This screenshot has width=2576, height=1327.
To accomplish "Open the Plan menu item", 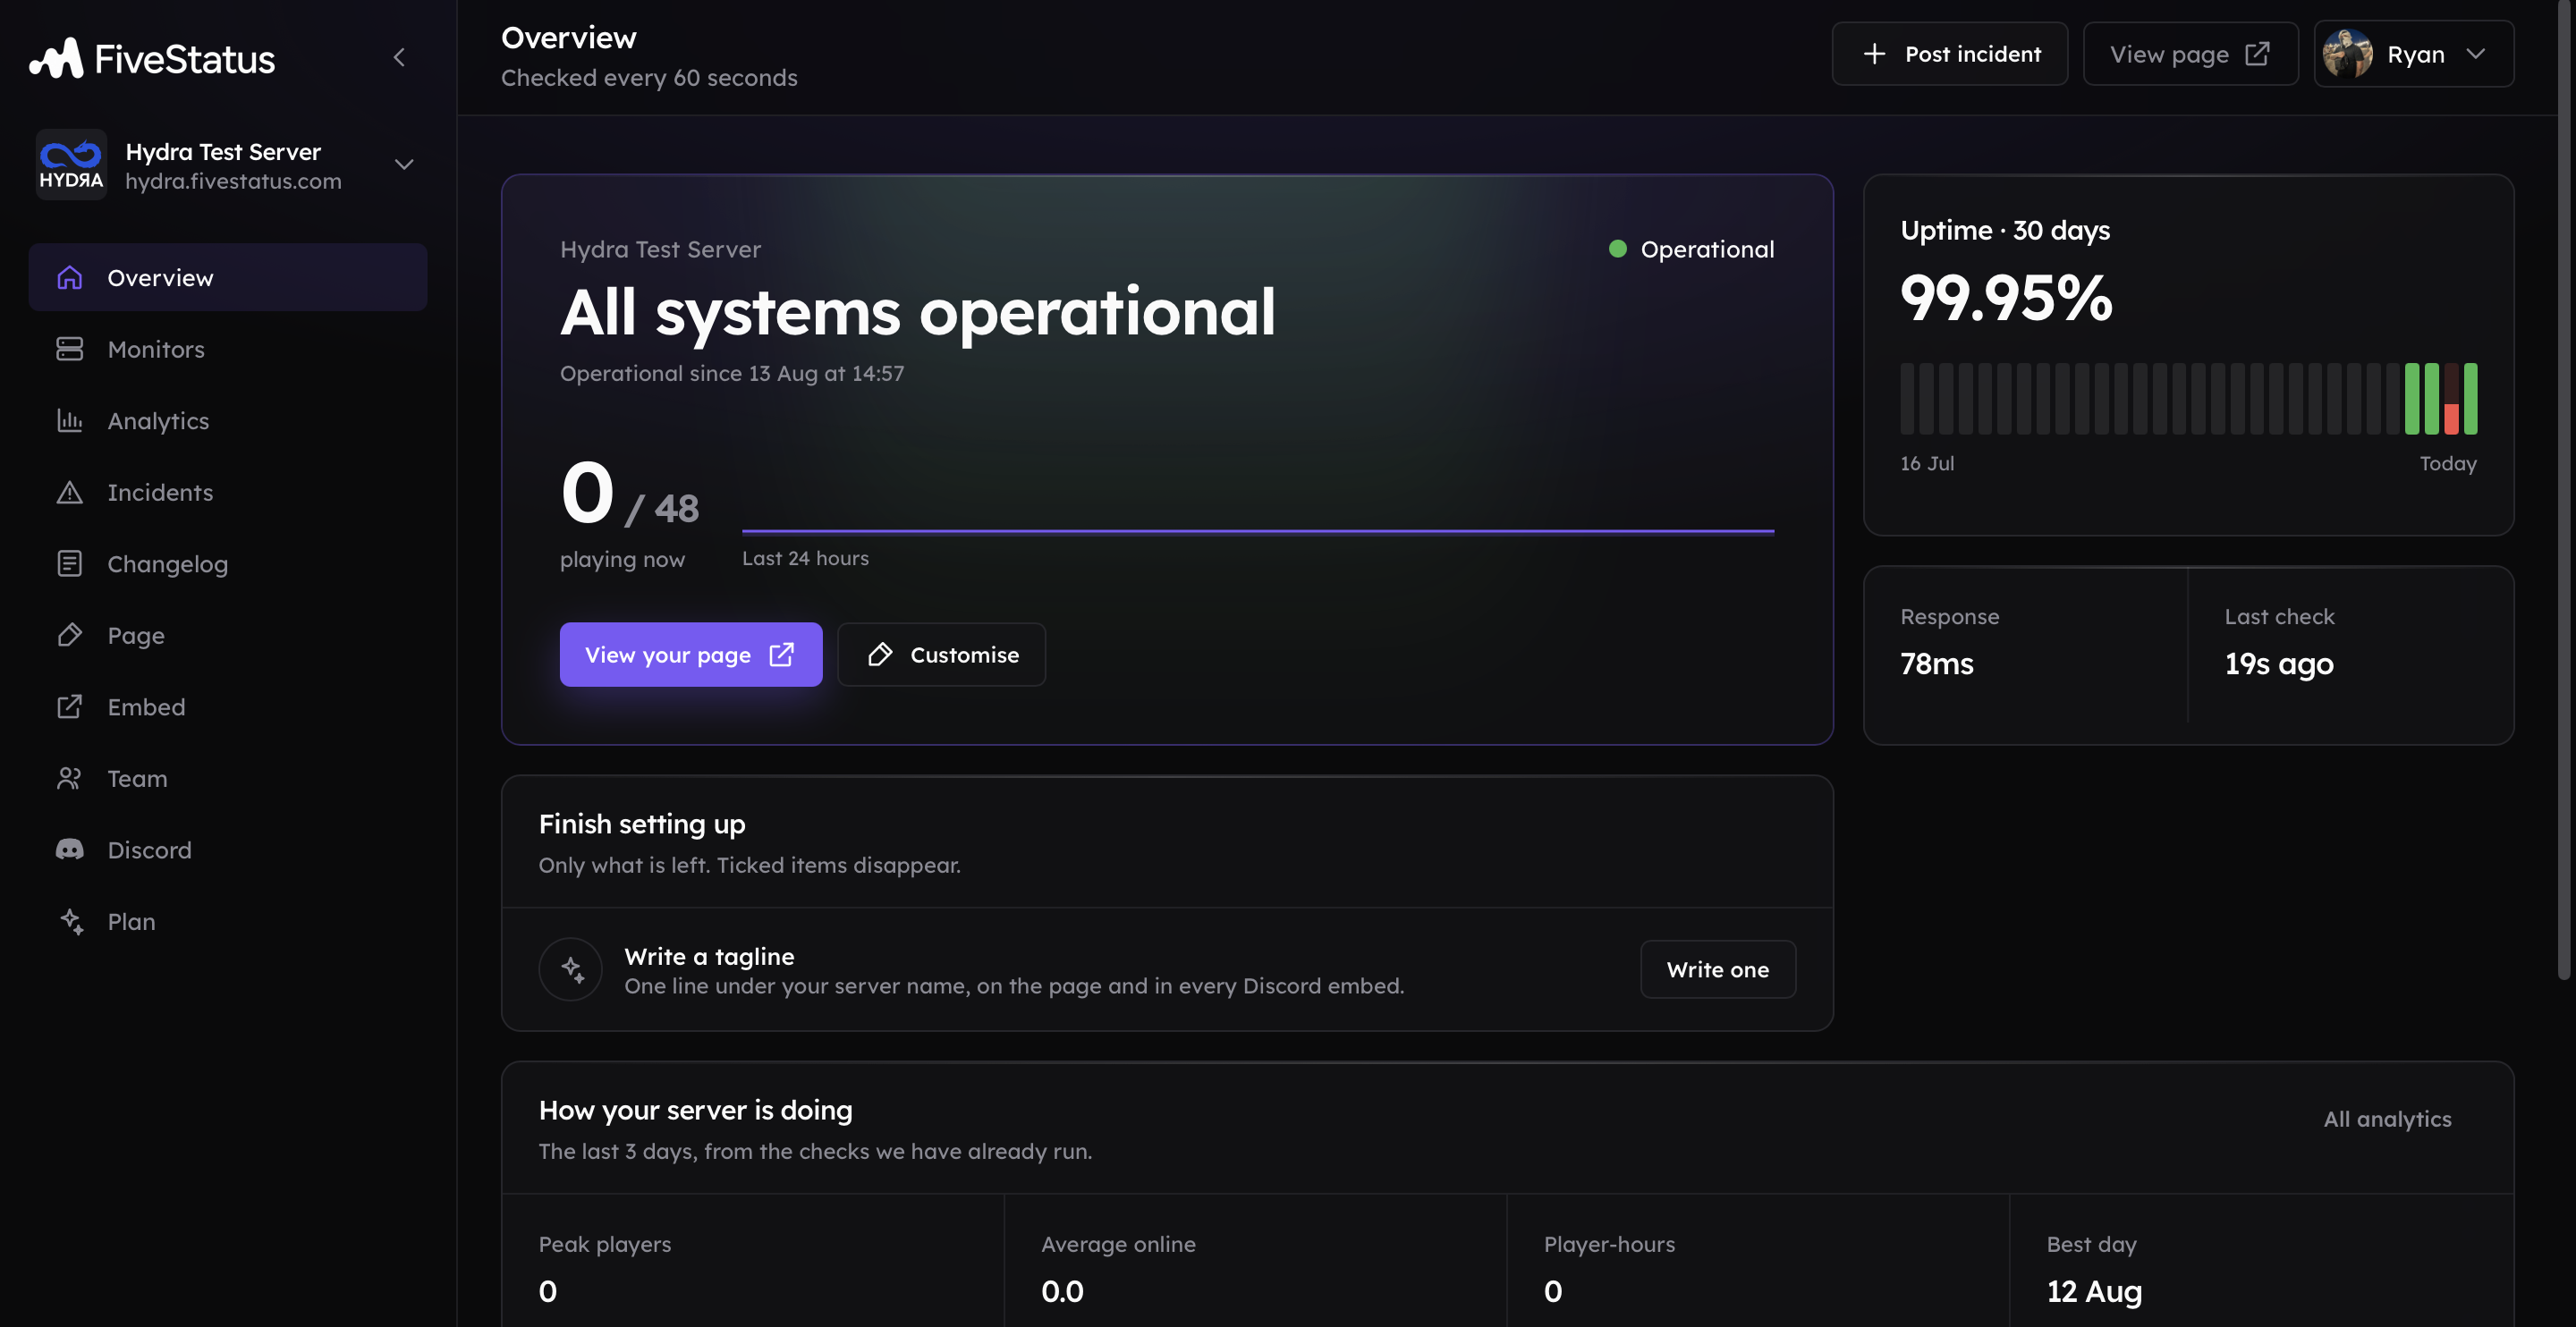I will [228, 921].
